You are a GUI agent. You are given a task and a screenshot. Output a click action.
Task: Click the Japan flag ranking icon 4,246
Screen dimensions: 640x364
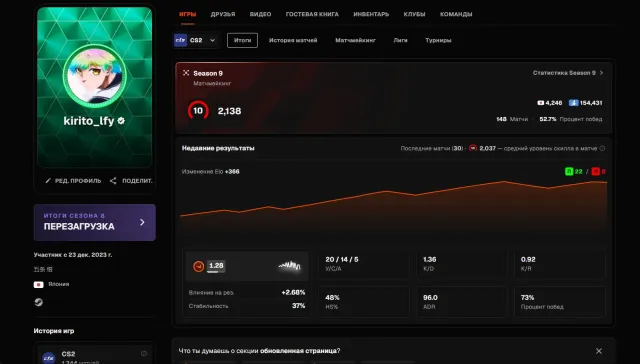pos(541,103)
